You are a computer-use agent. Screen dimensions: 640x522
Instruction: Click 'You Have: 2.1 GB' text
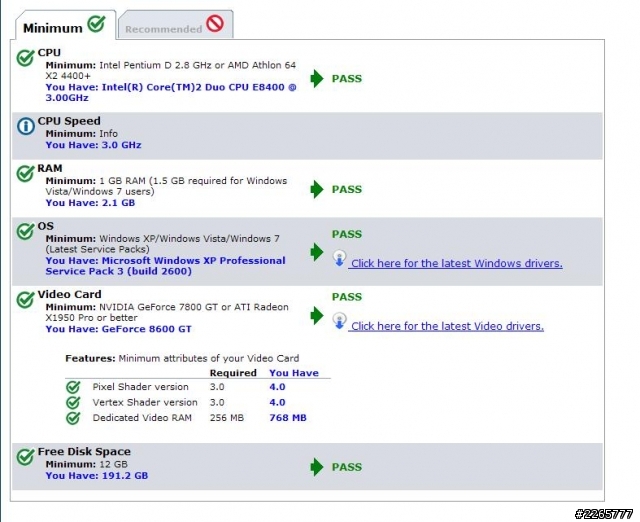click(x=90, y=203)
